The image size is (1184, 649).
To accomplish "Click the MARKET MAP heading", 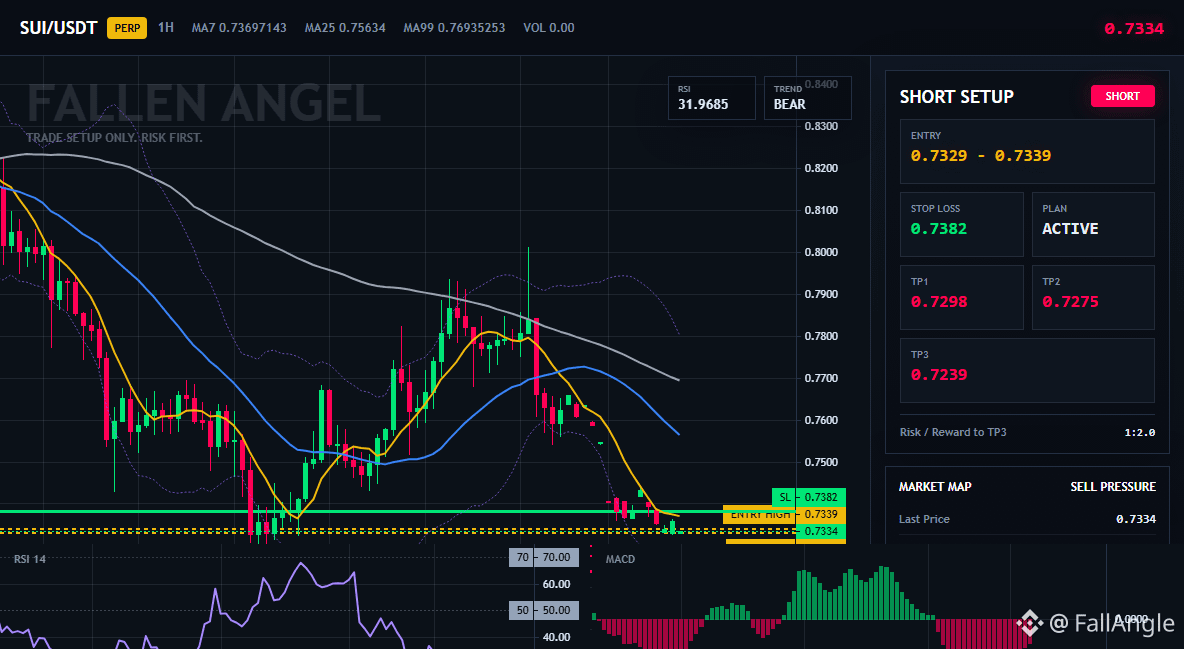I will (935, 487).
